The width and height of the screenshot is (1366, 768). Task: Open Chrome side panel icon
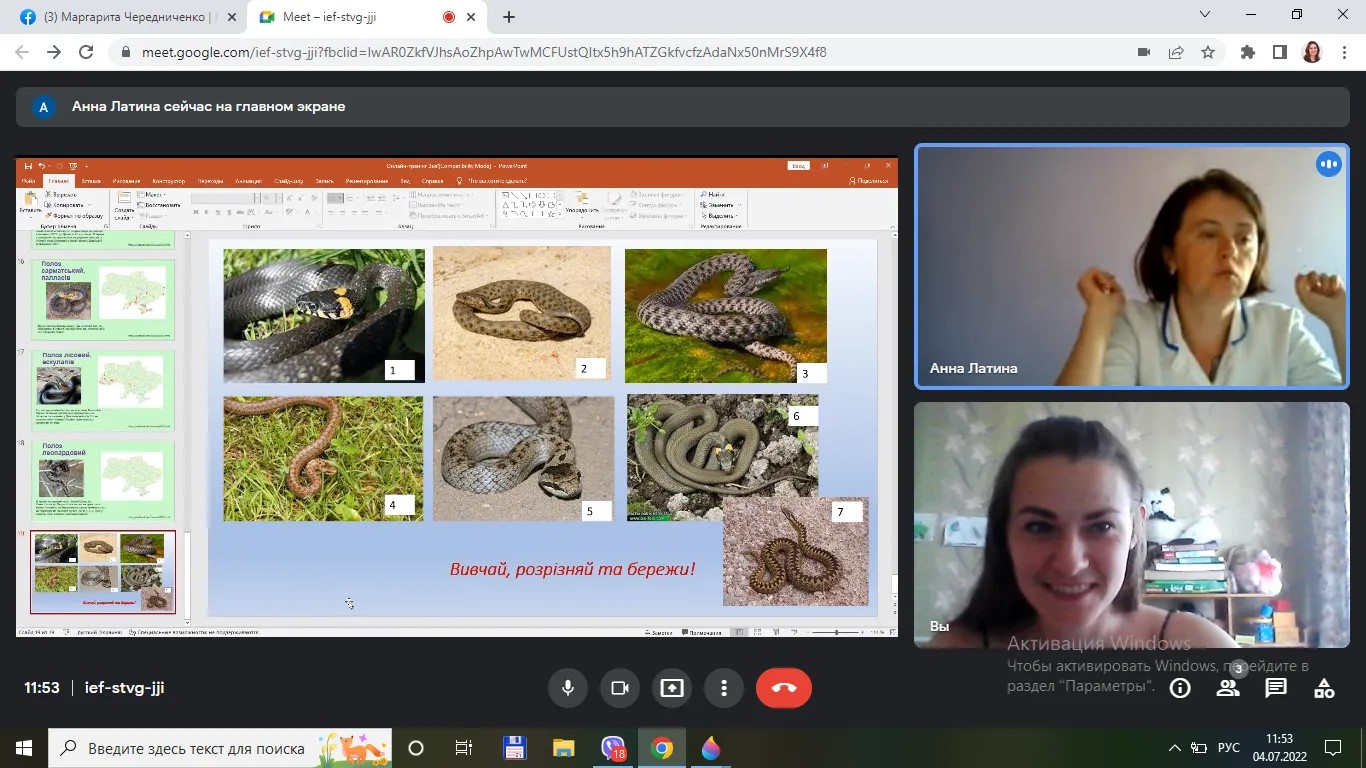click(1280, 52)
